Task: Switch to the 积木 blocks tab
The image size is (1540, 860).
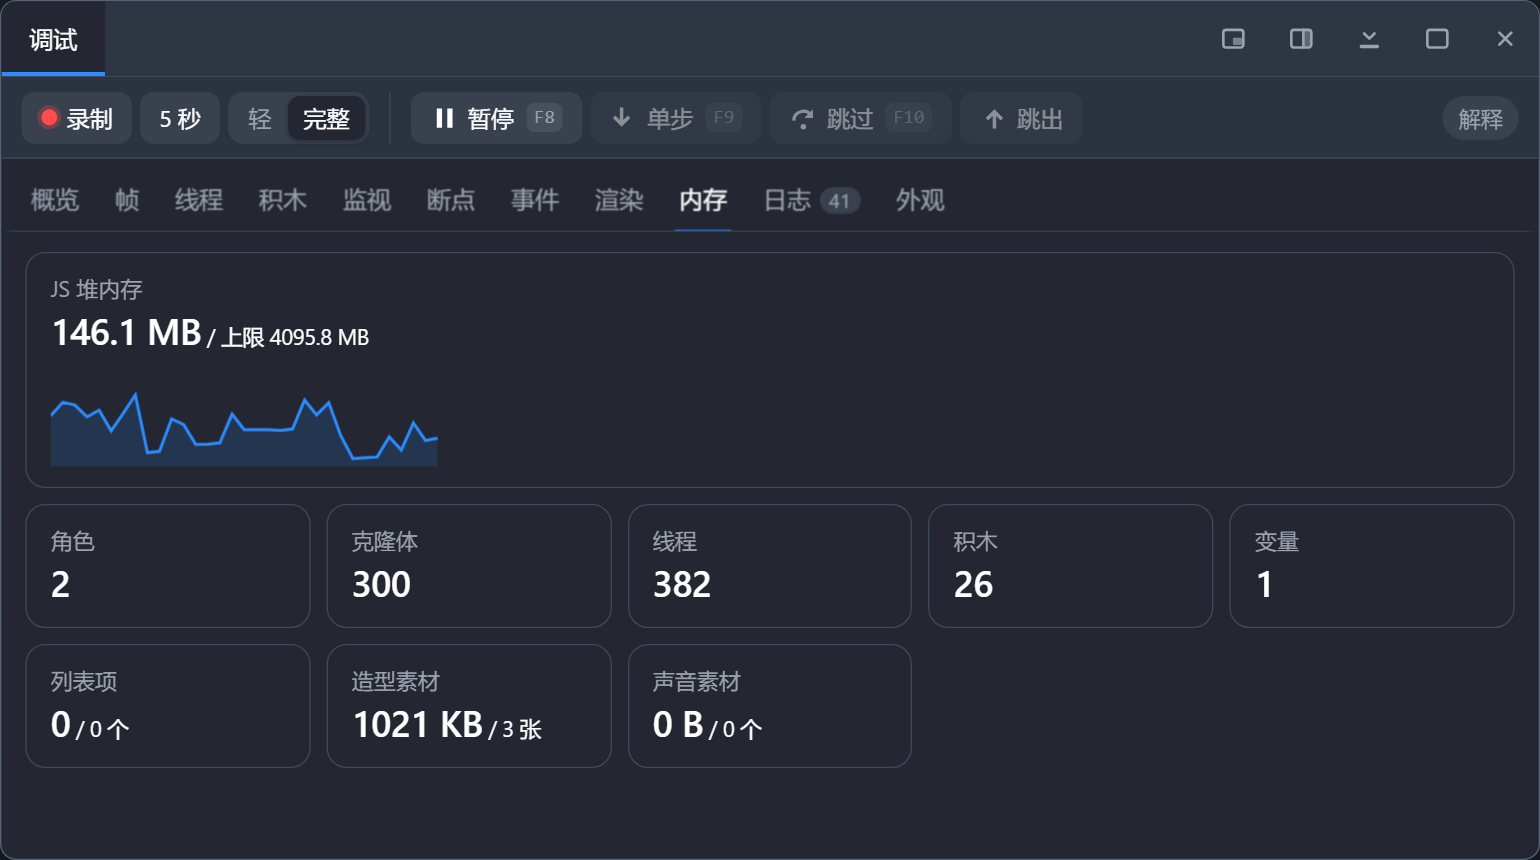Action: pos(283,200)
